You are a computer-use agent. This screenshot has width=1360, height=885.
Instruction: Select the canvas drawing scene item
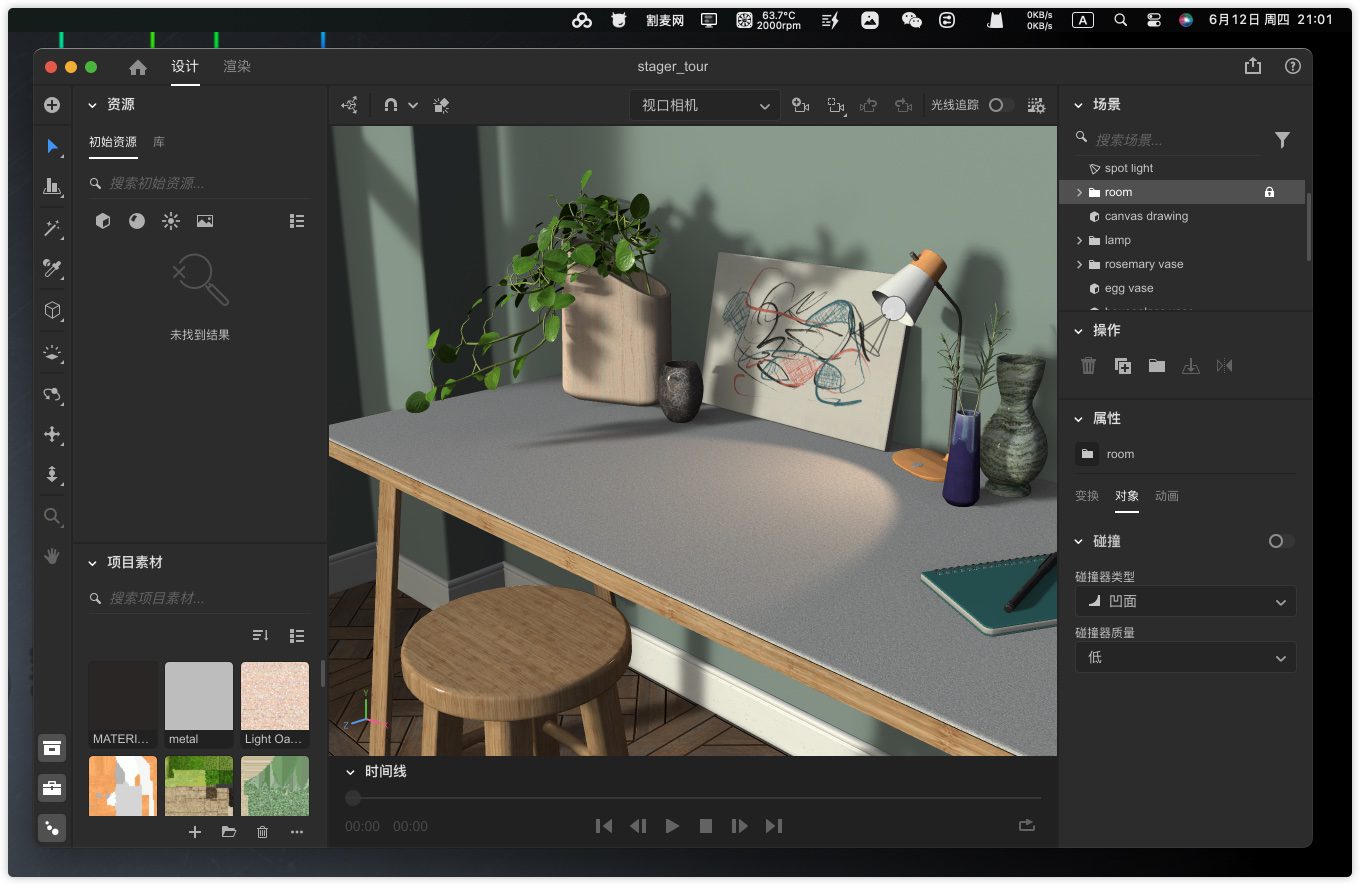coord(1146,216)
